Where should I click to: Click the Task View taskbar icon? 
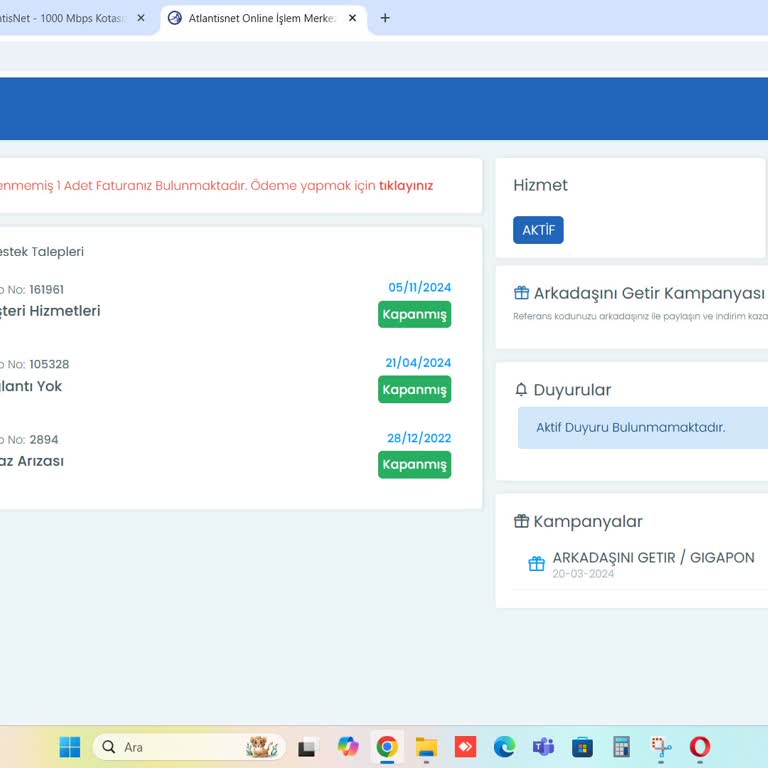pyautogui.click(x=309, y=747)
